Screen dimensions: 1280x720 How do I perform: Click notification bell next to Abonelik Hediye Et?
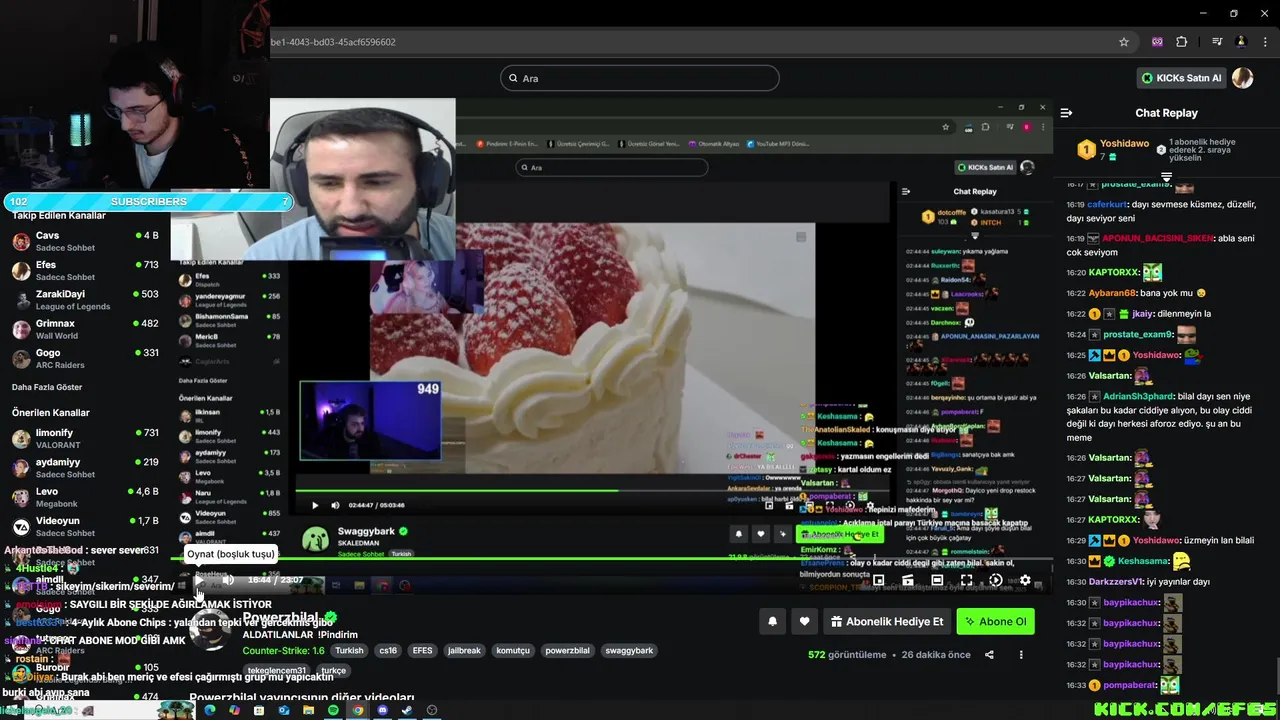coord(772,621)
